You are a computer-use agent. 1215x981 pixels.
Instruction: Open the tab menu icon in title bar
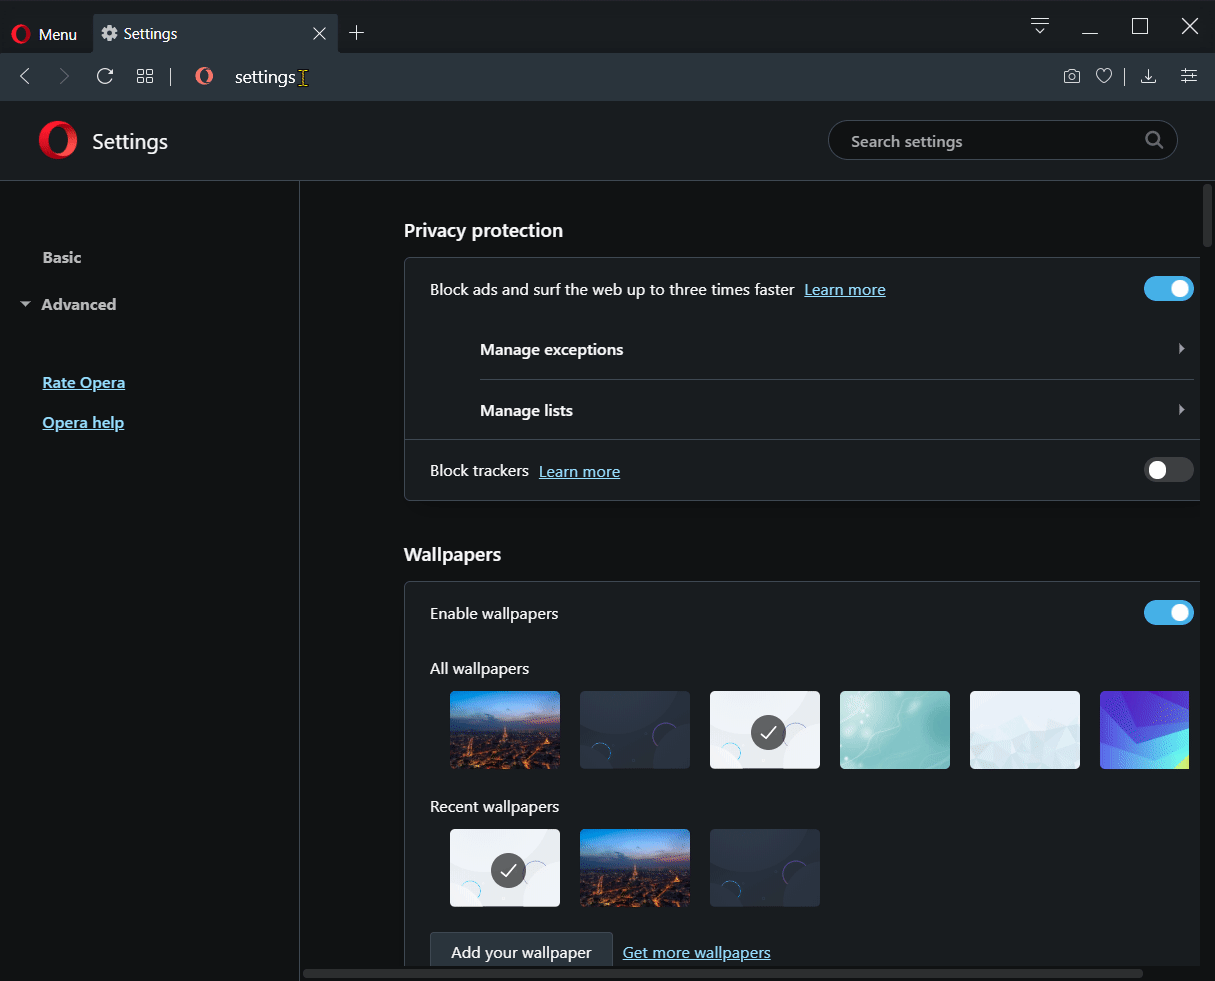(1040, 27)
